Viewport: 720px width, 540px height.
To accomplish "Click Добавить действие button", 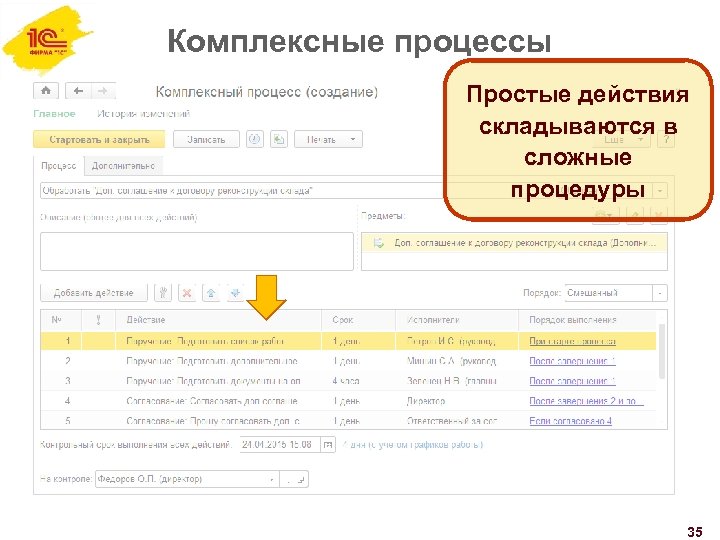I will [x=94, y=292].
